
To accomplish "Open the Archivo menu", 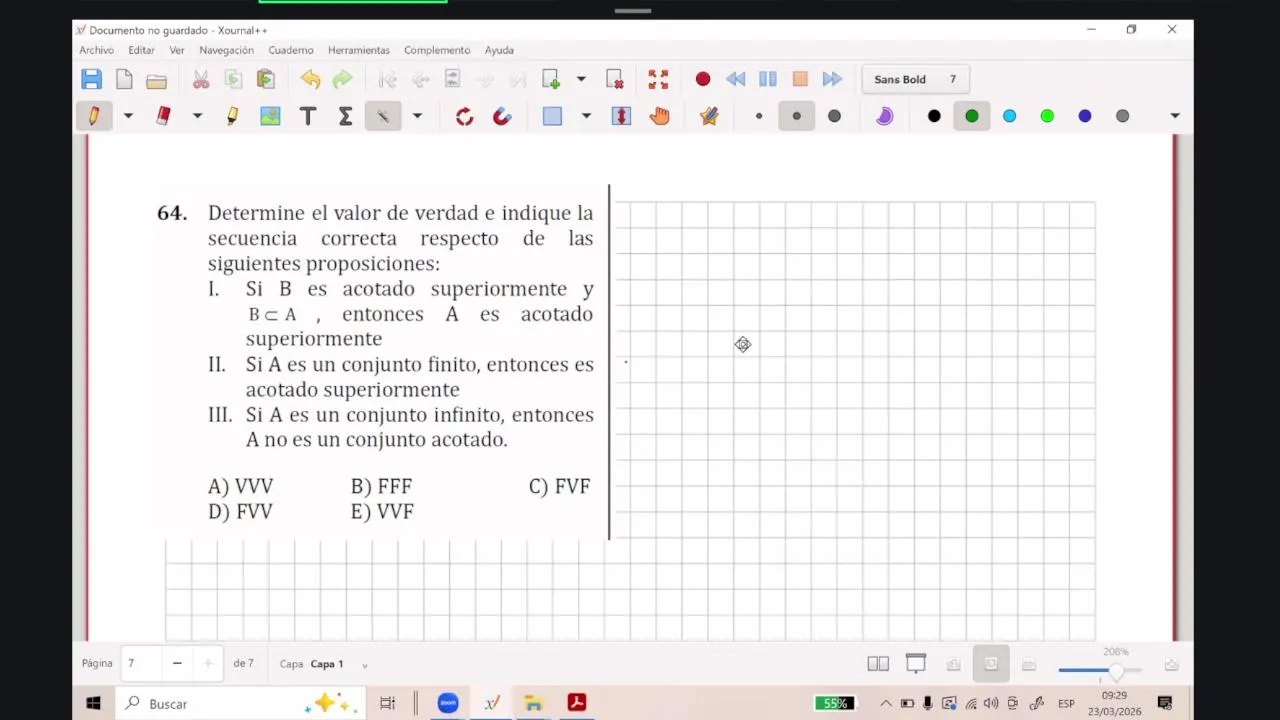I will pyautogui.click(x=97, y=50).
